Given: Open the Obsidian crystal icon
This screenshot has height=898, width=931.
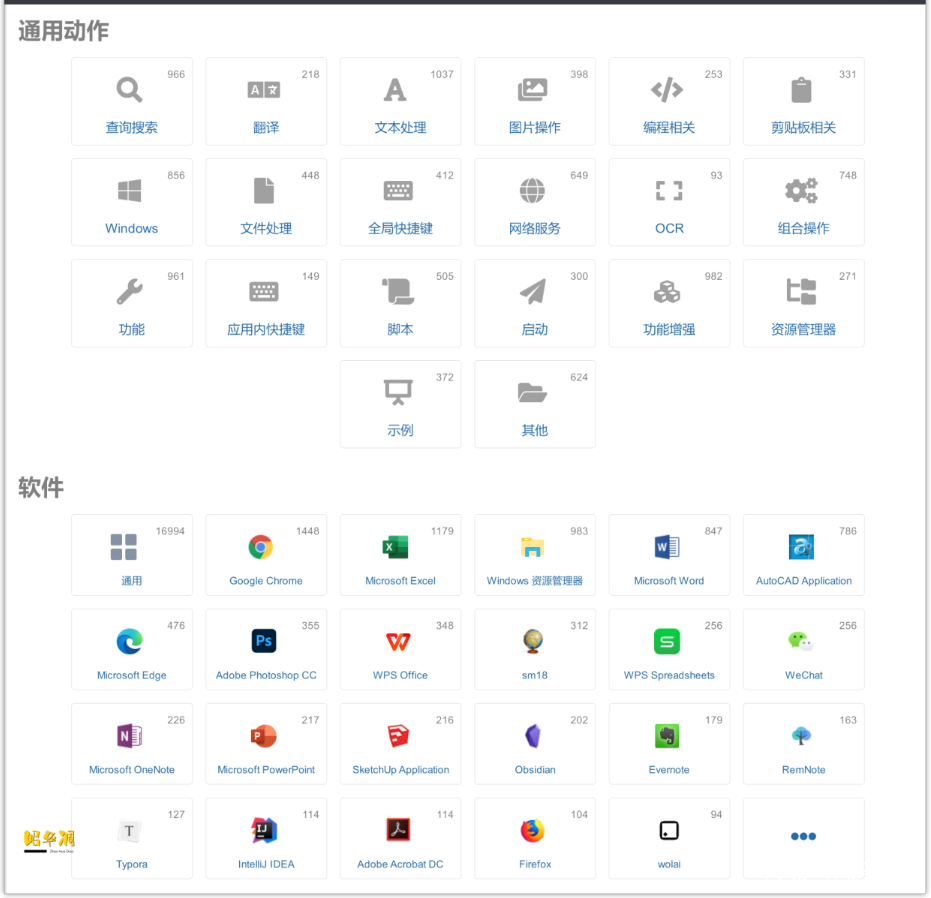Looking at the screenshot, I should [x=533, y=736].
